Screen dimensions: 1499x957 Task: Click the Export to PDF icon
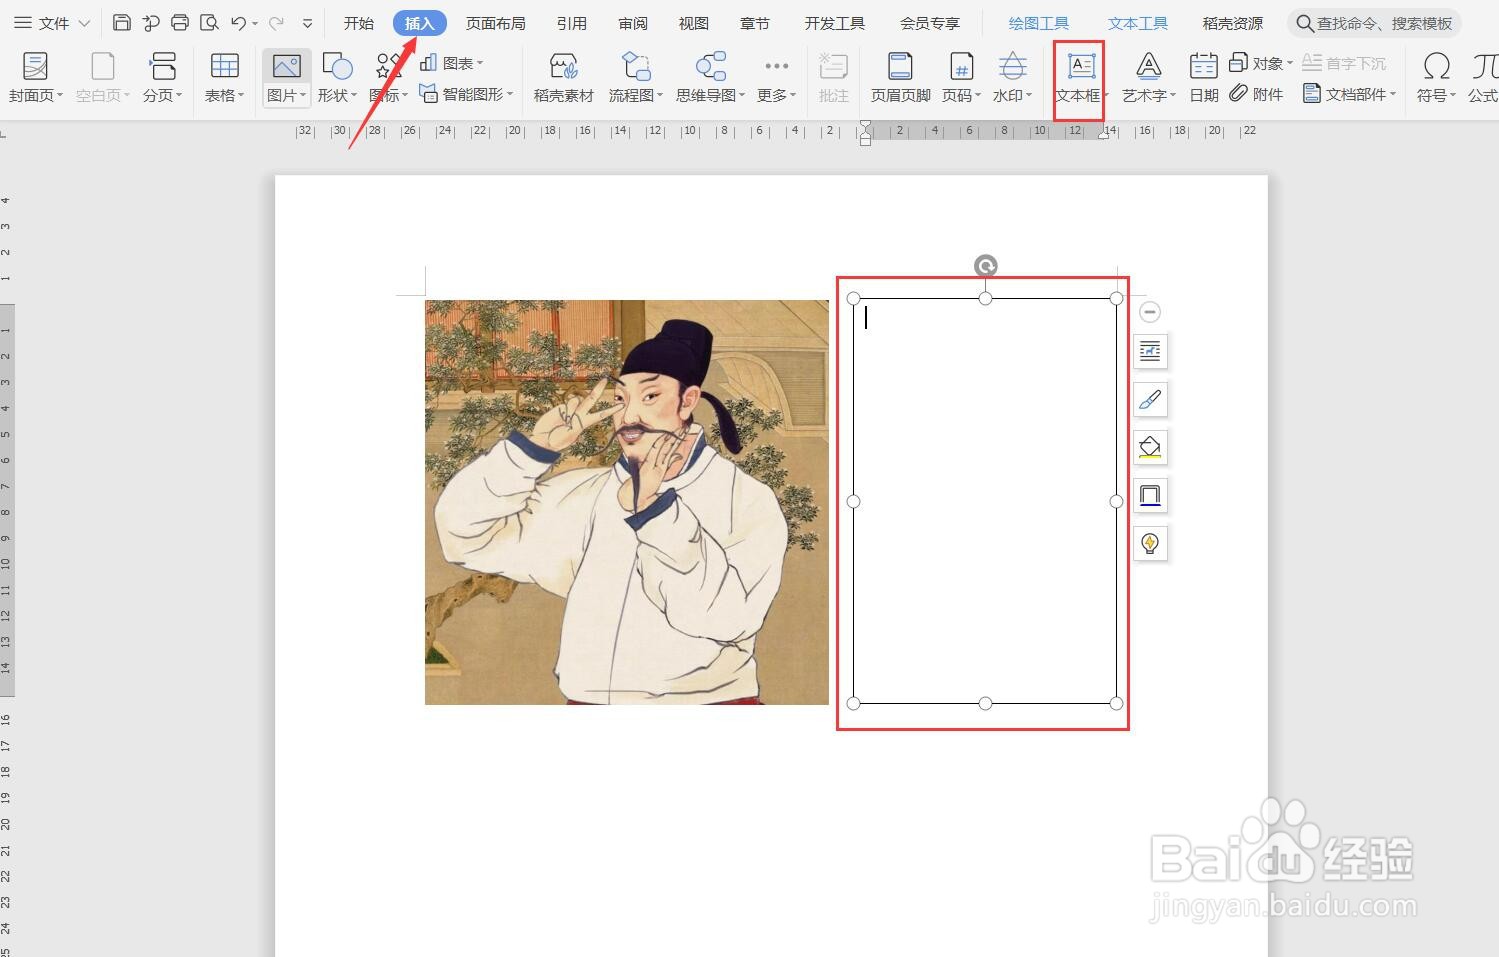(x=151, y=22)
